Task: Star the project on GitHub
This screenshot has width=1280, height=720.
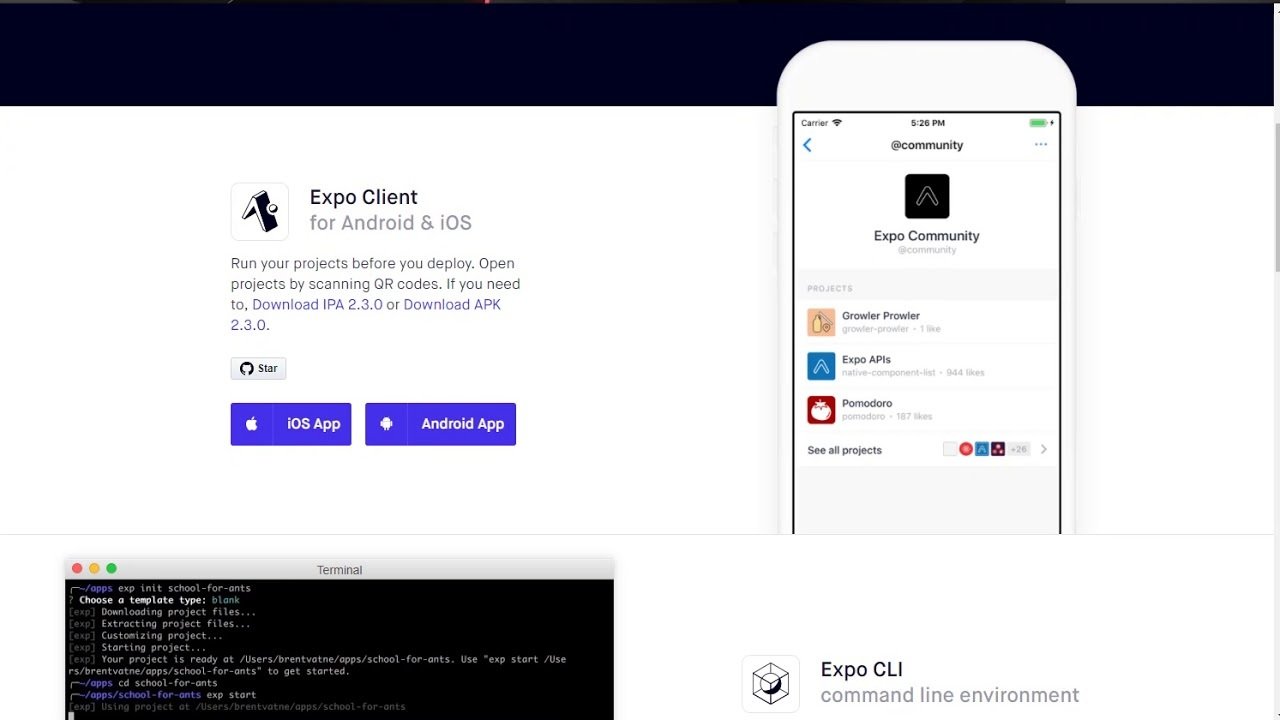Action: (x=258, y=368)
